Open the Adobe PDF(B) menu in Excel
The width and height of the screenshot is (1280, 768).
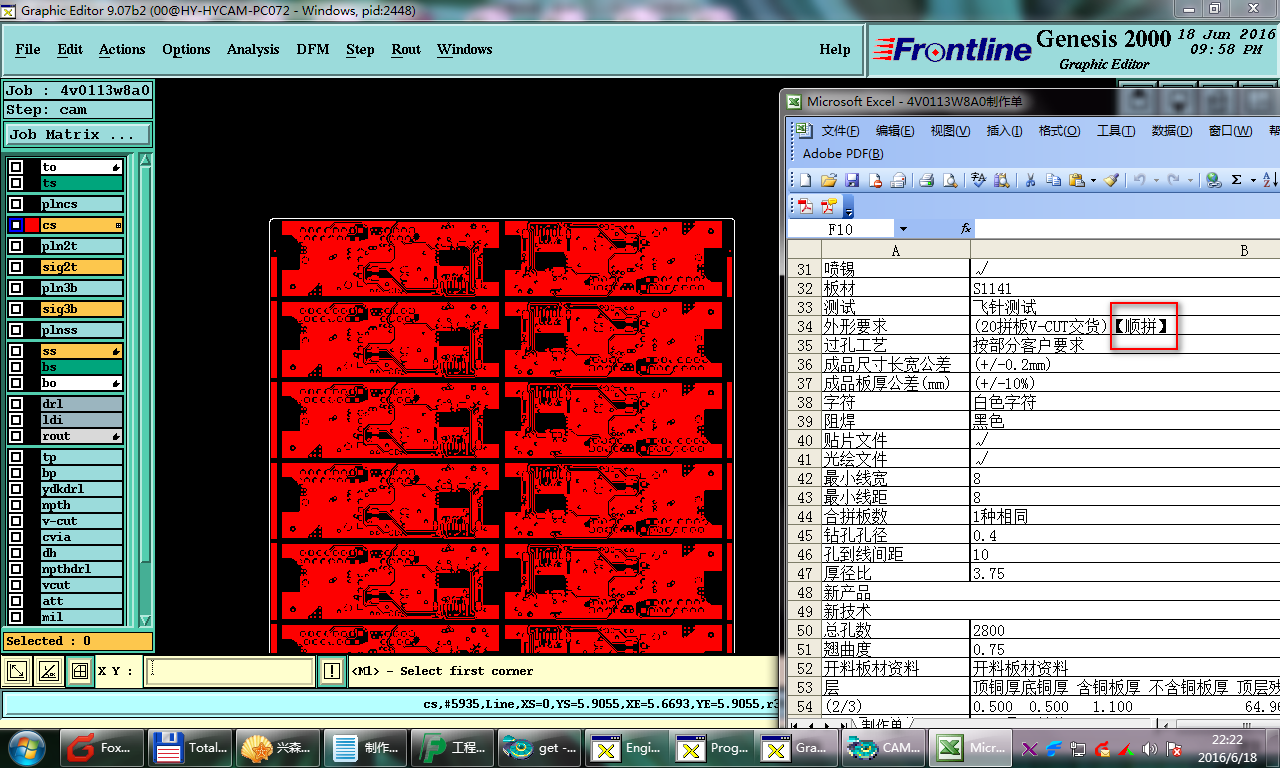click(843, 154)
